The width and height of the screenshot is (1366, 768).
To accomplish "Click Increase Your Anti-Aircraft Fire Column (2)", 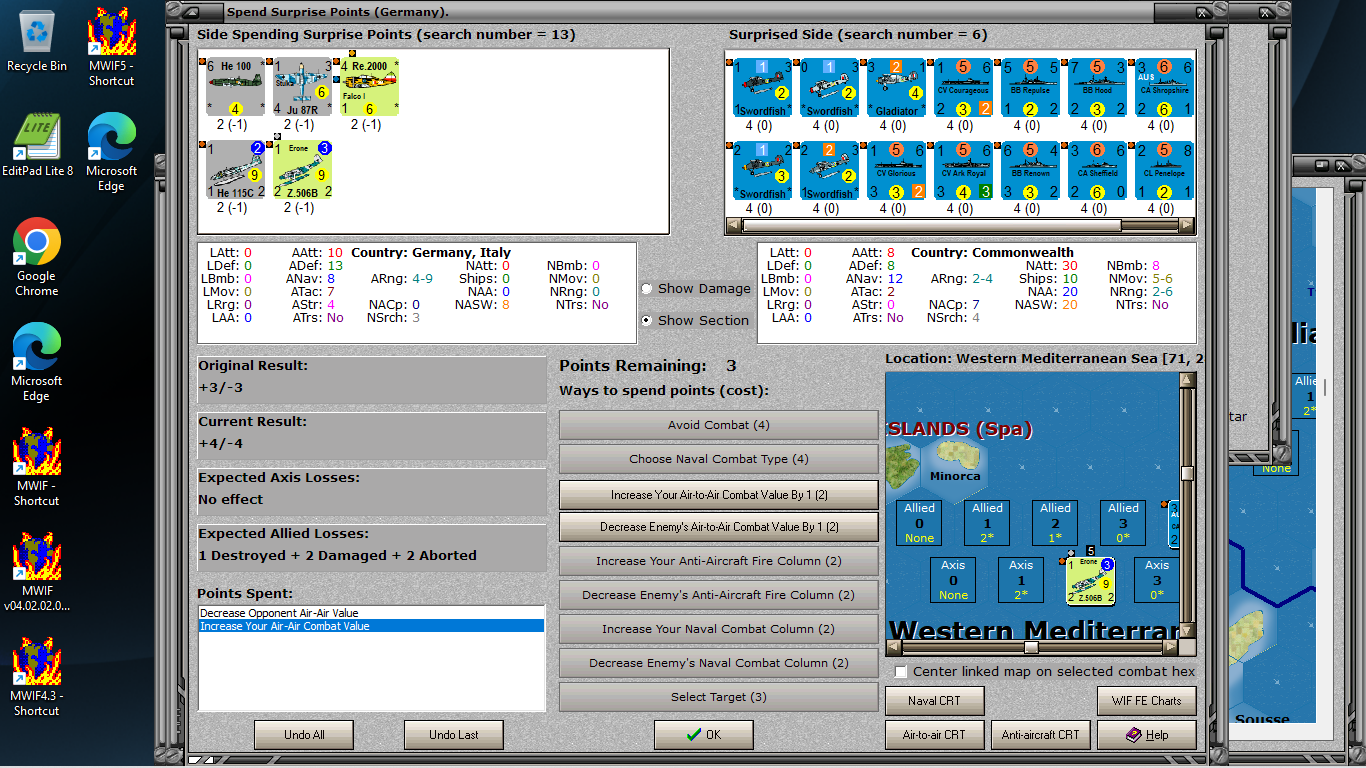I will [x=718, y=561].
